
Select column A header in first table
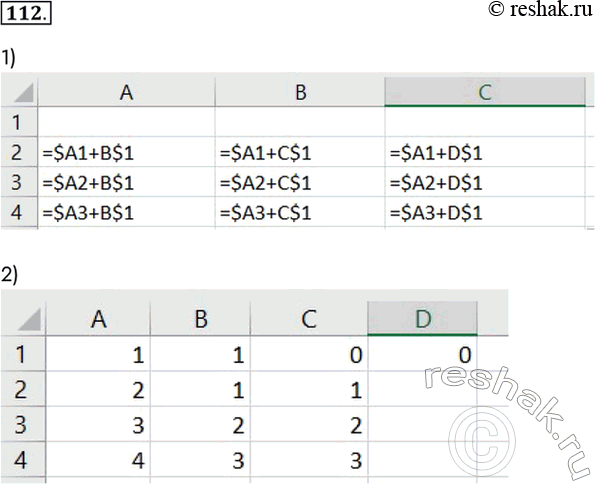(126, 92)
